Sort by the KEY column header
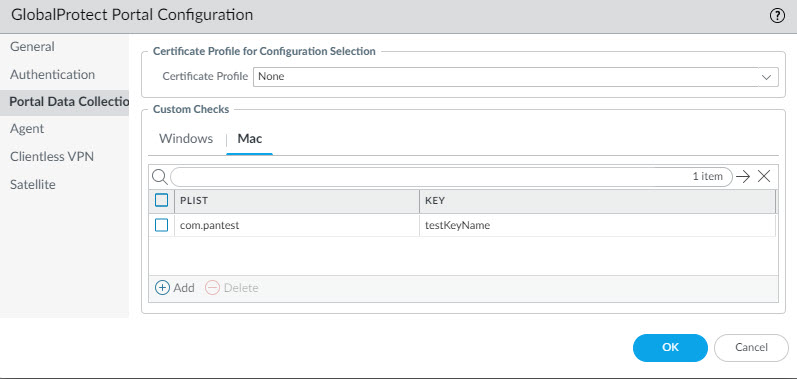This screenshot has width=797, height=379. tap(597, 201)
